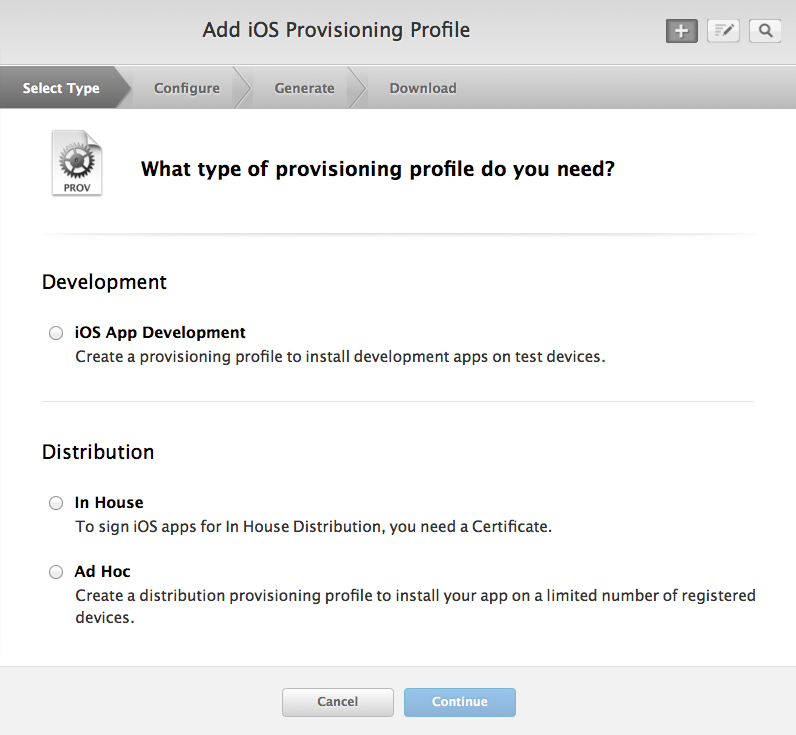Select the Ad Hoc radio button
Image resolution: width=796 pixels, height=735 pixels.
pos(56,573)
